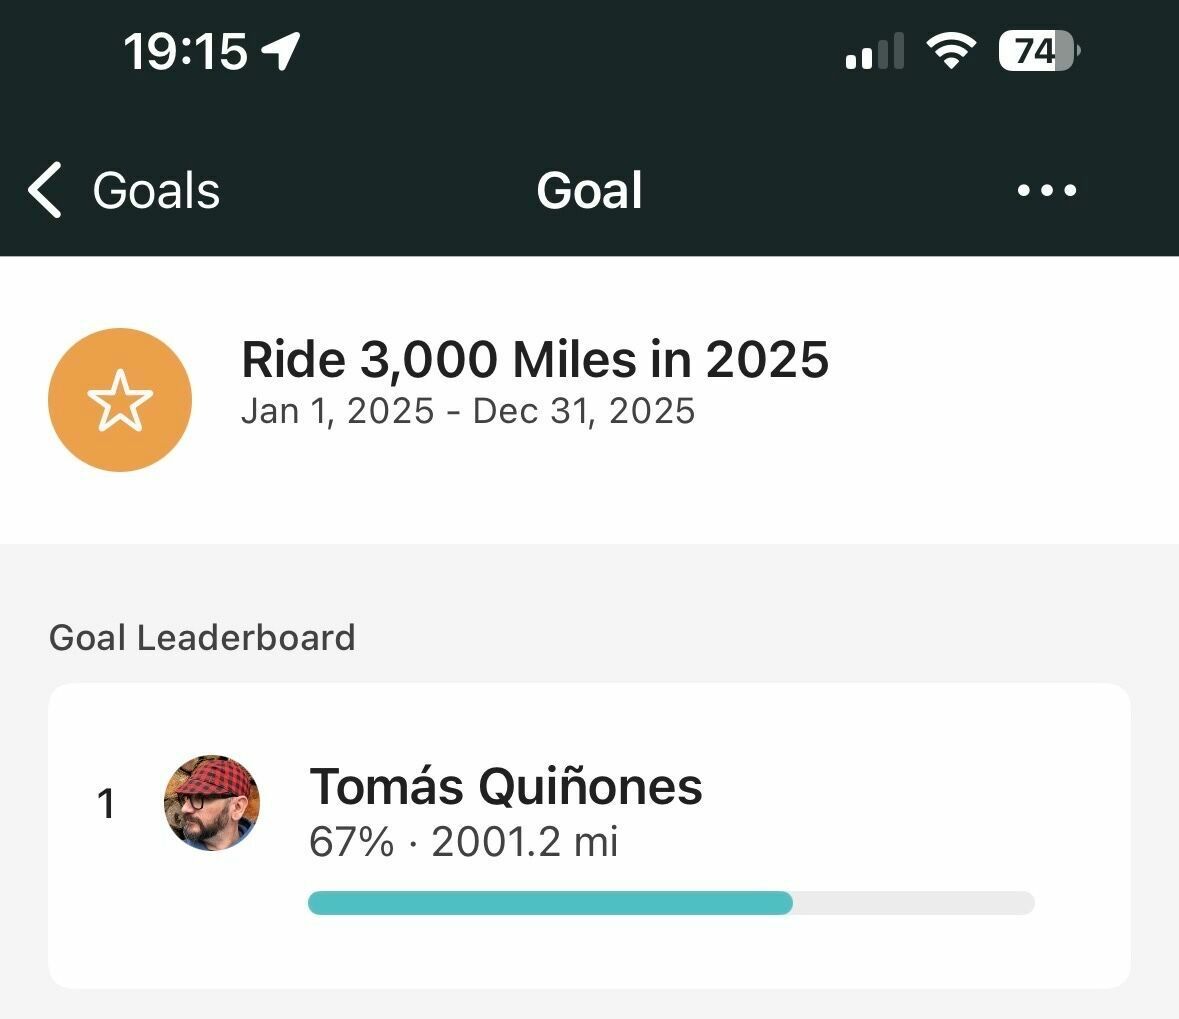Select the "Ride 3,000 Miles in 2025" title
The width and height of the screenshot is (1179, 1019).
pyautogui.click(x=535, y=360)
